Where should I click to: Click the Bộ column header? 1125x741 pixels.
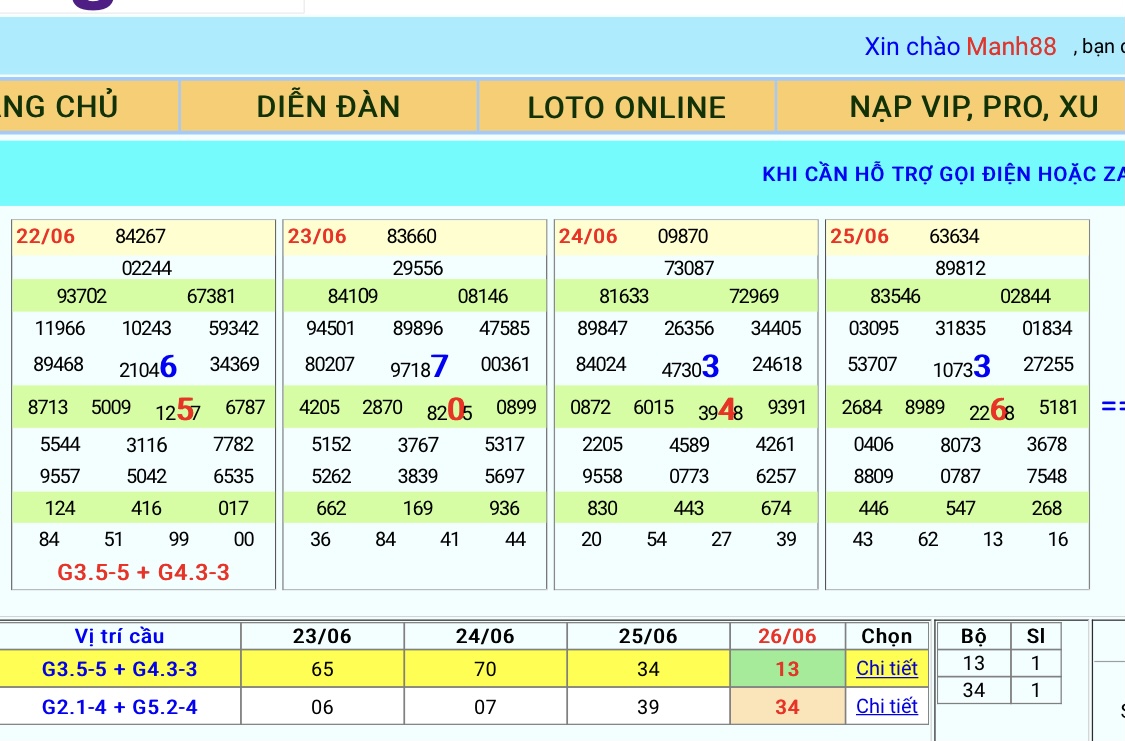click(x=972, y=636)
